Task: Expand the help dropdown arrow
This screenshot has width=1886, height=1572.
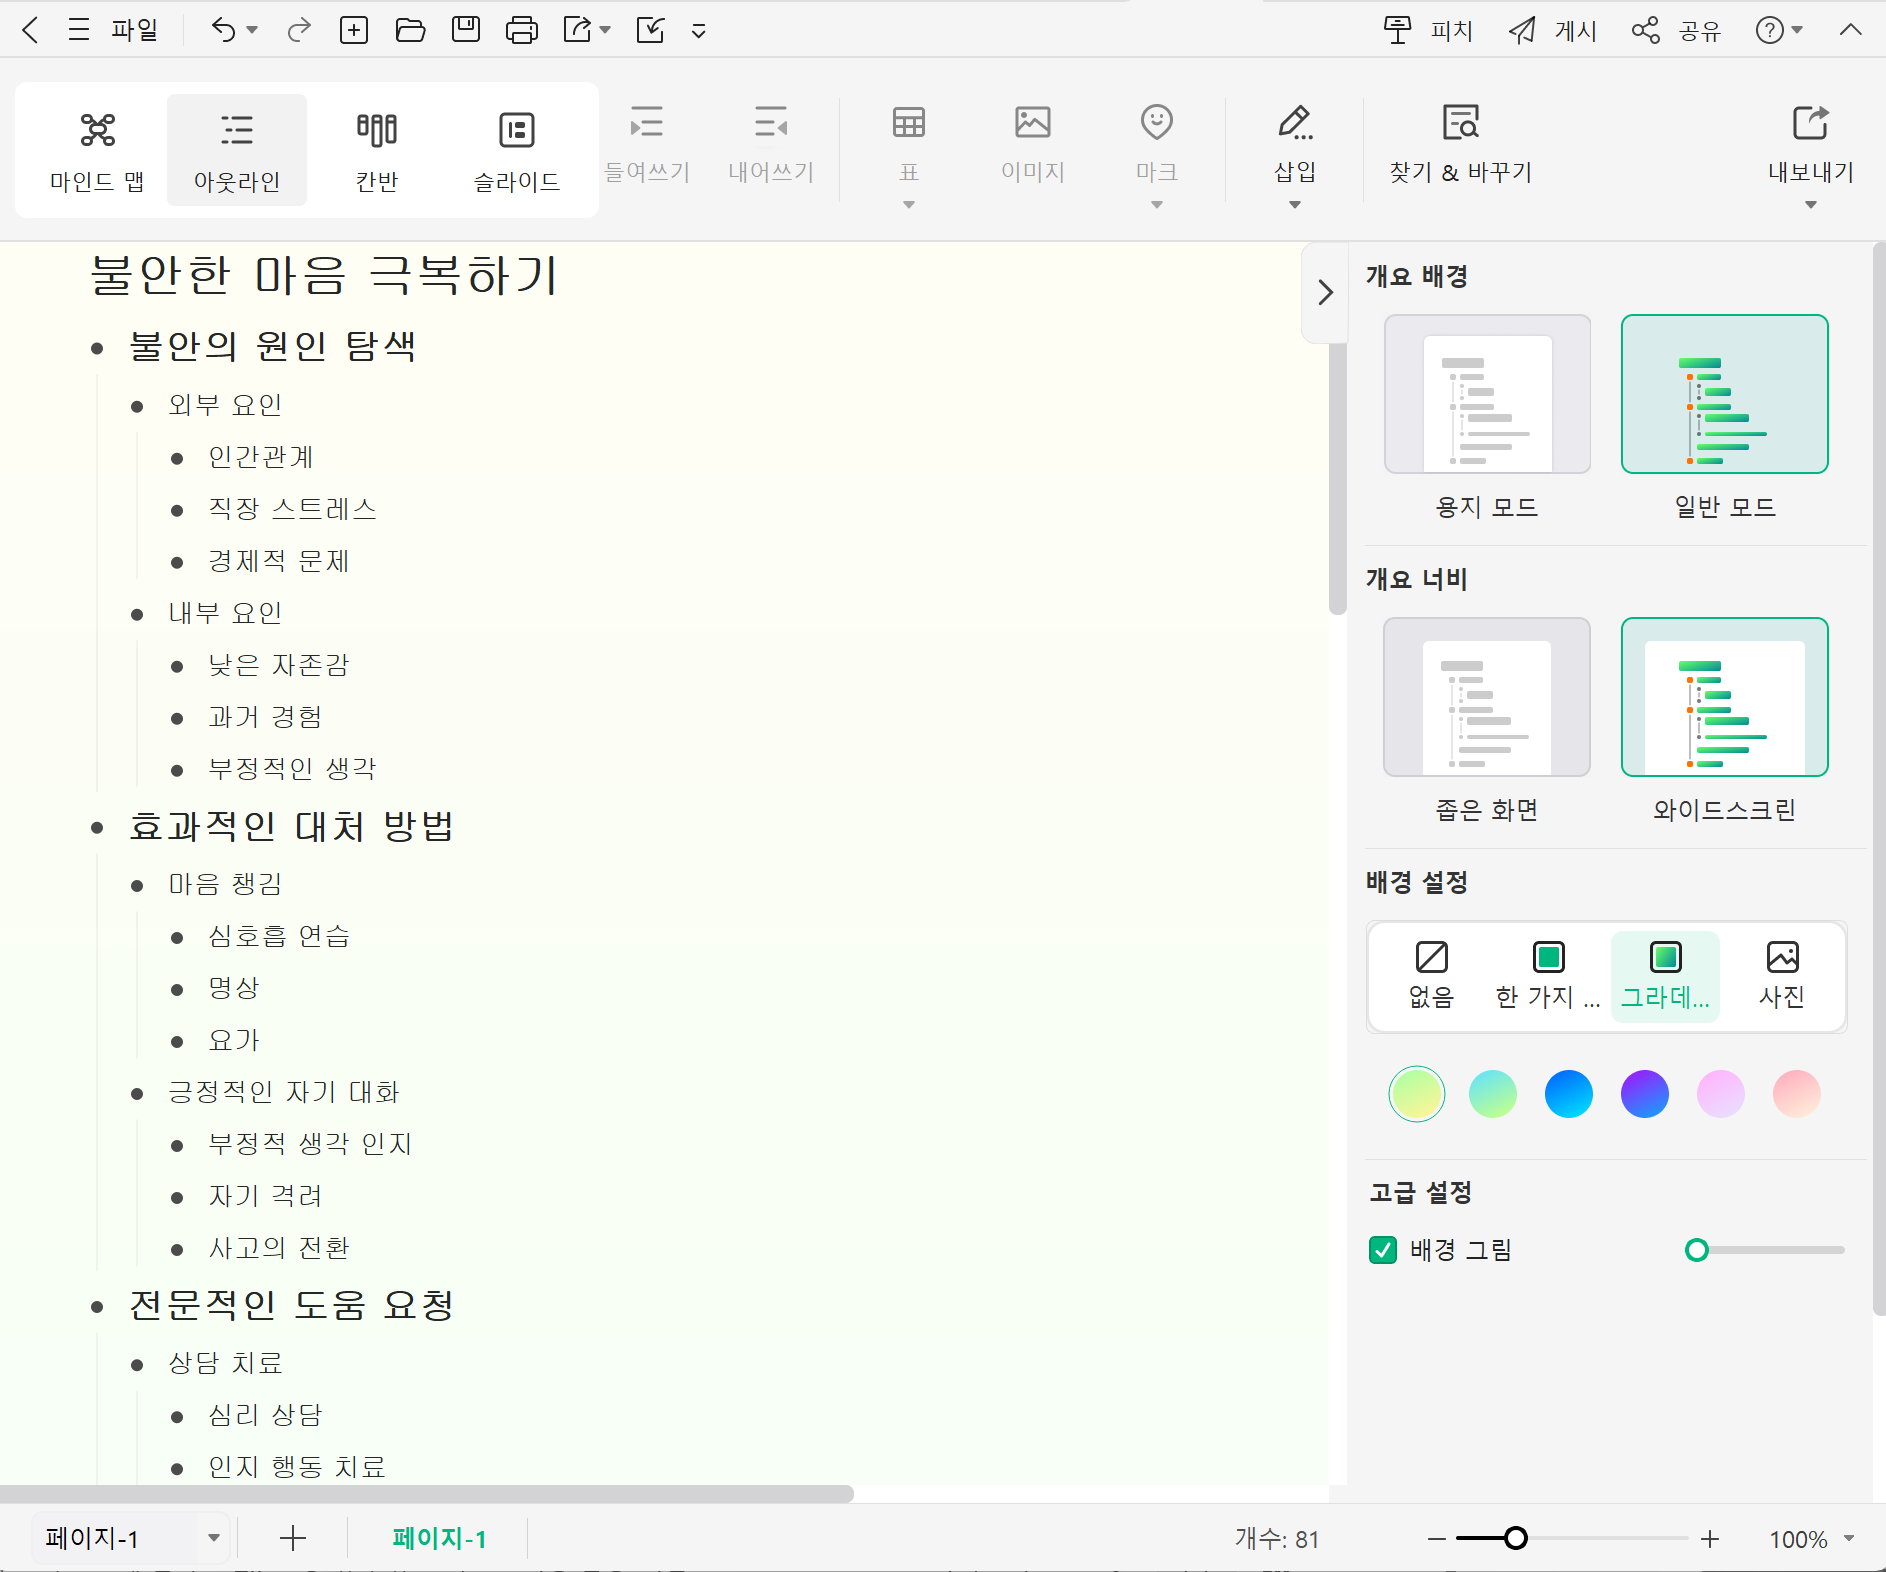Action: 1797,30
